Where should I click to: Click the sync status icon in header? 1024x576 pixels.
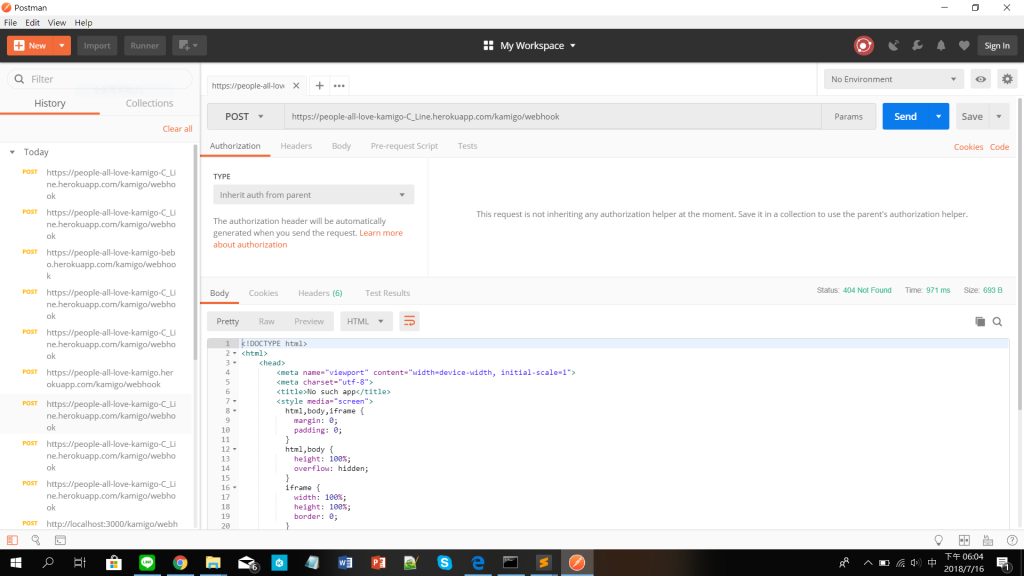click(863, 46)
